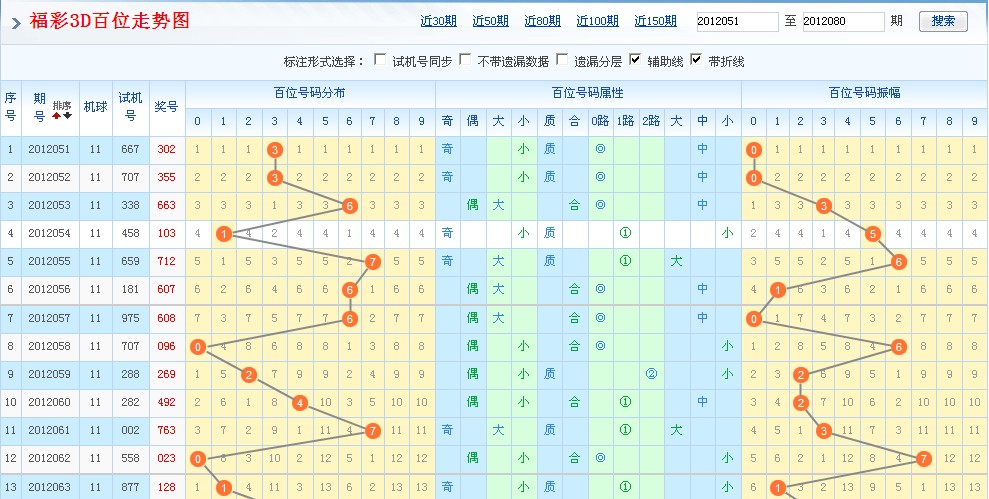989x499 pixels.
Task: Click the 2路 column header
Action: tap(651, 121)
